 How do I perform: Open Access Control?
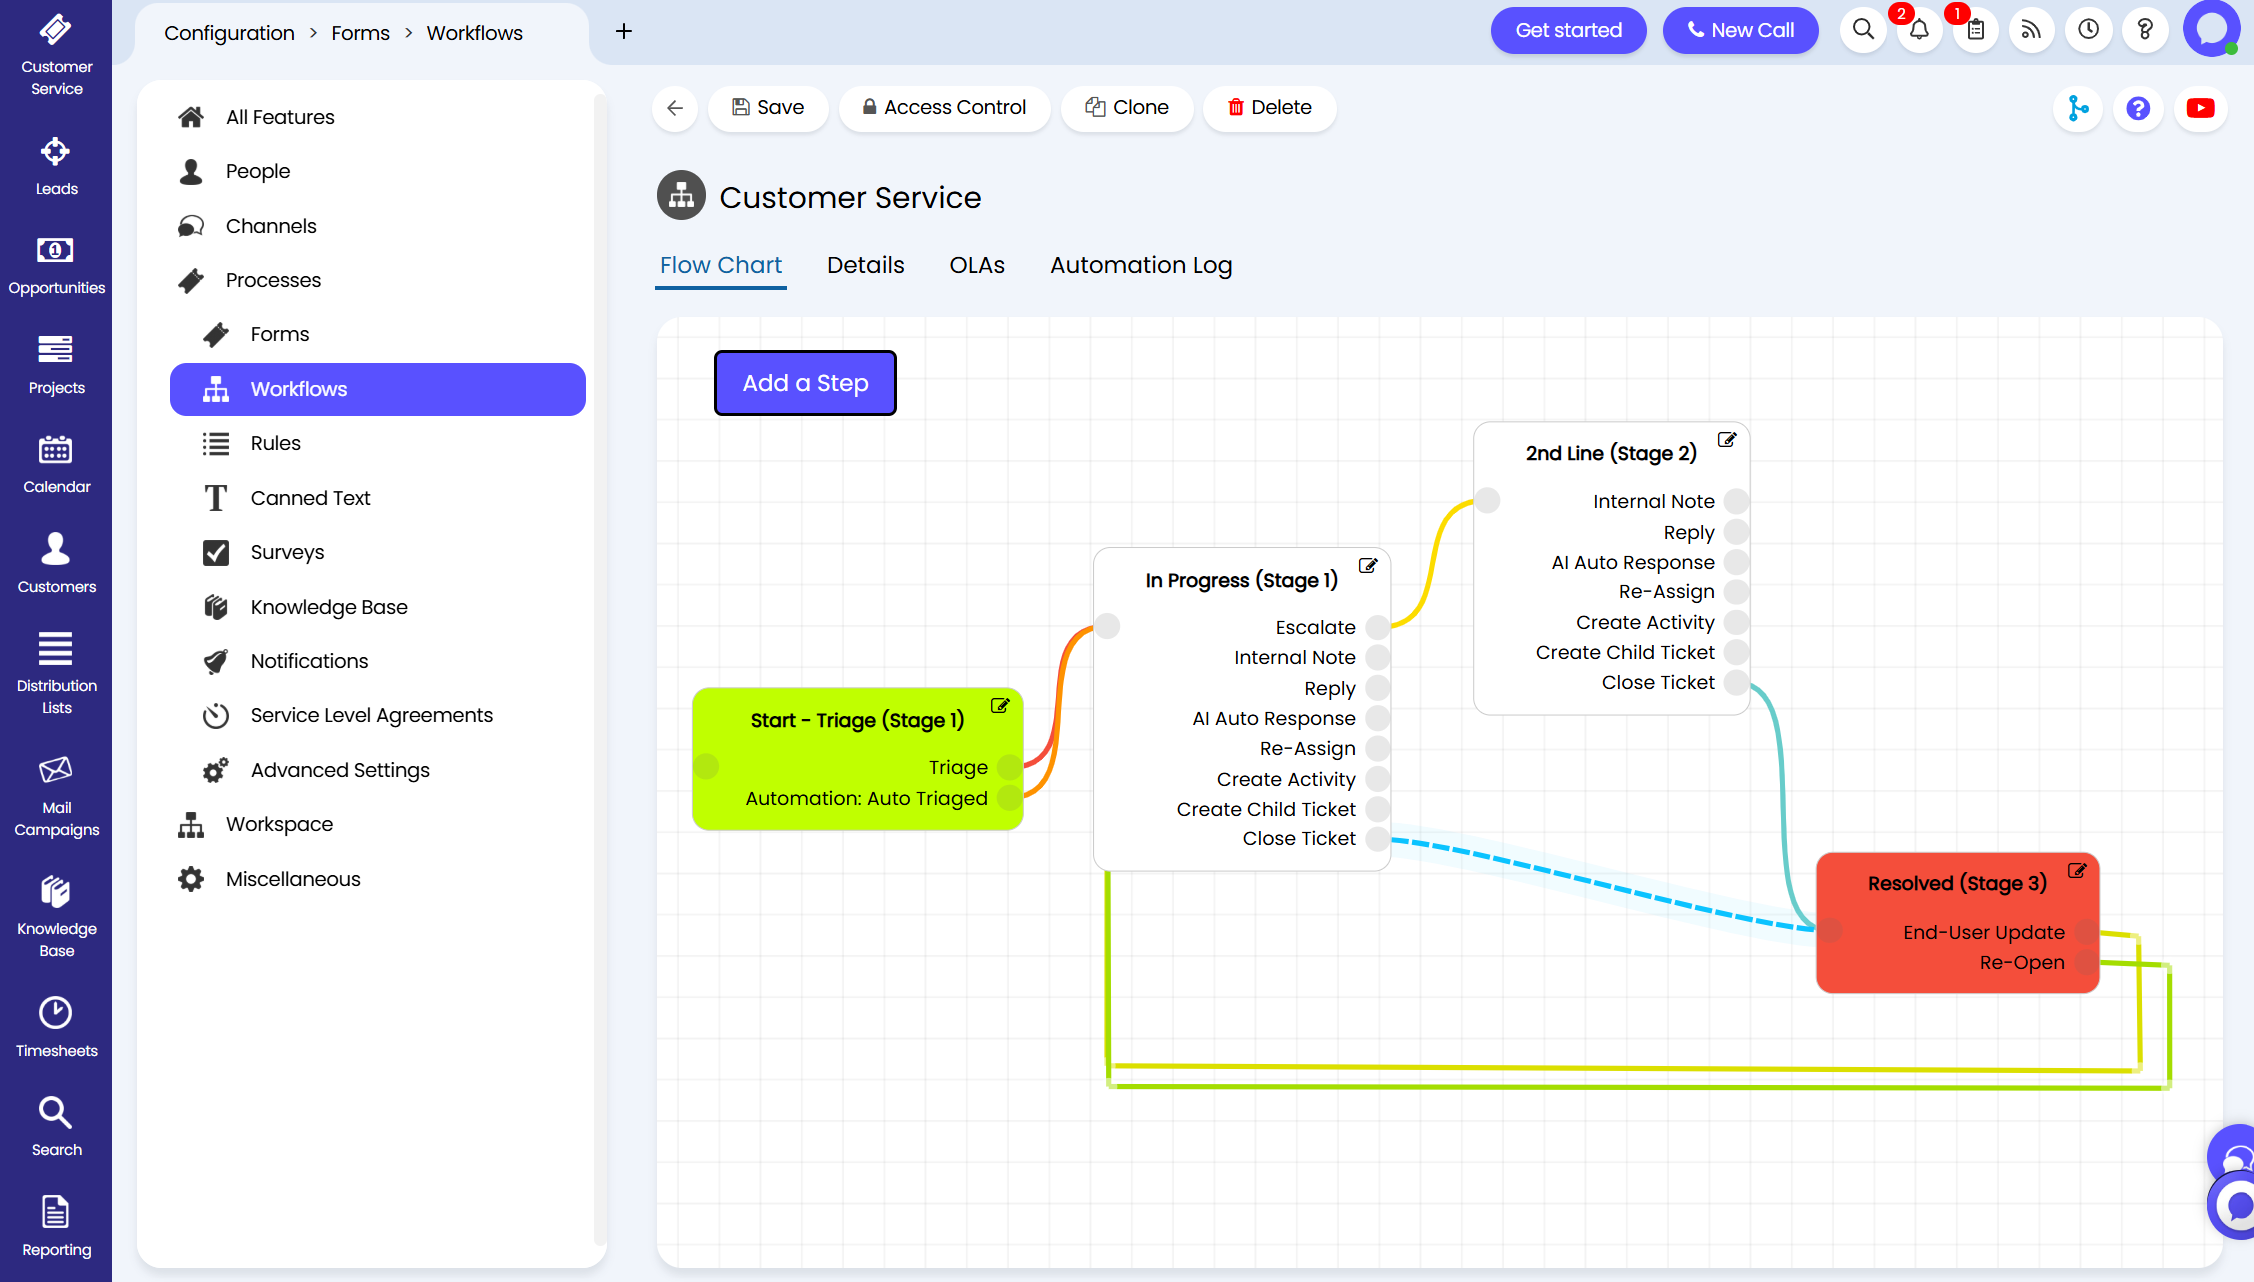(944, 108)
